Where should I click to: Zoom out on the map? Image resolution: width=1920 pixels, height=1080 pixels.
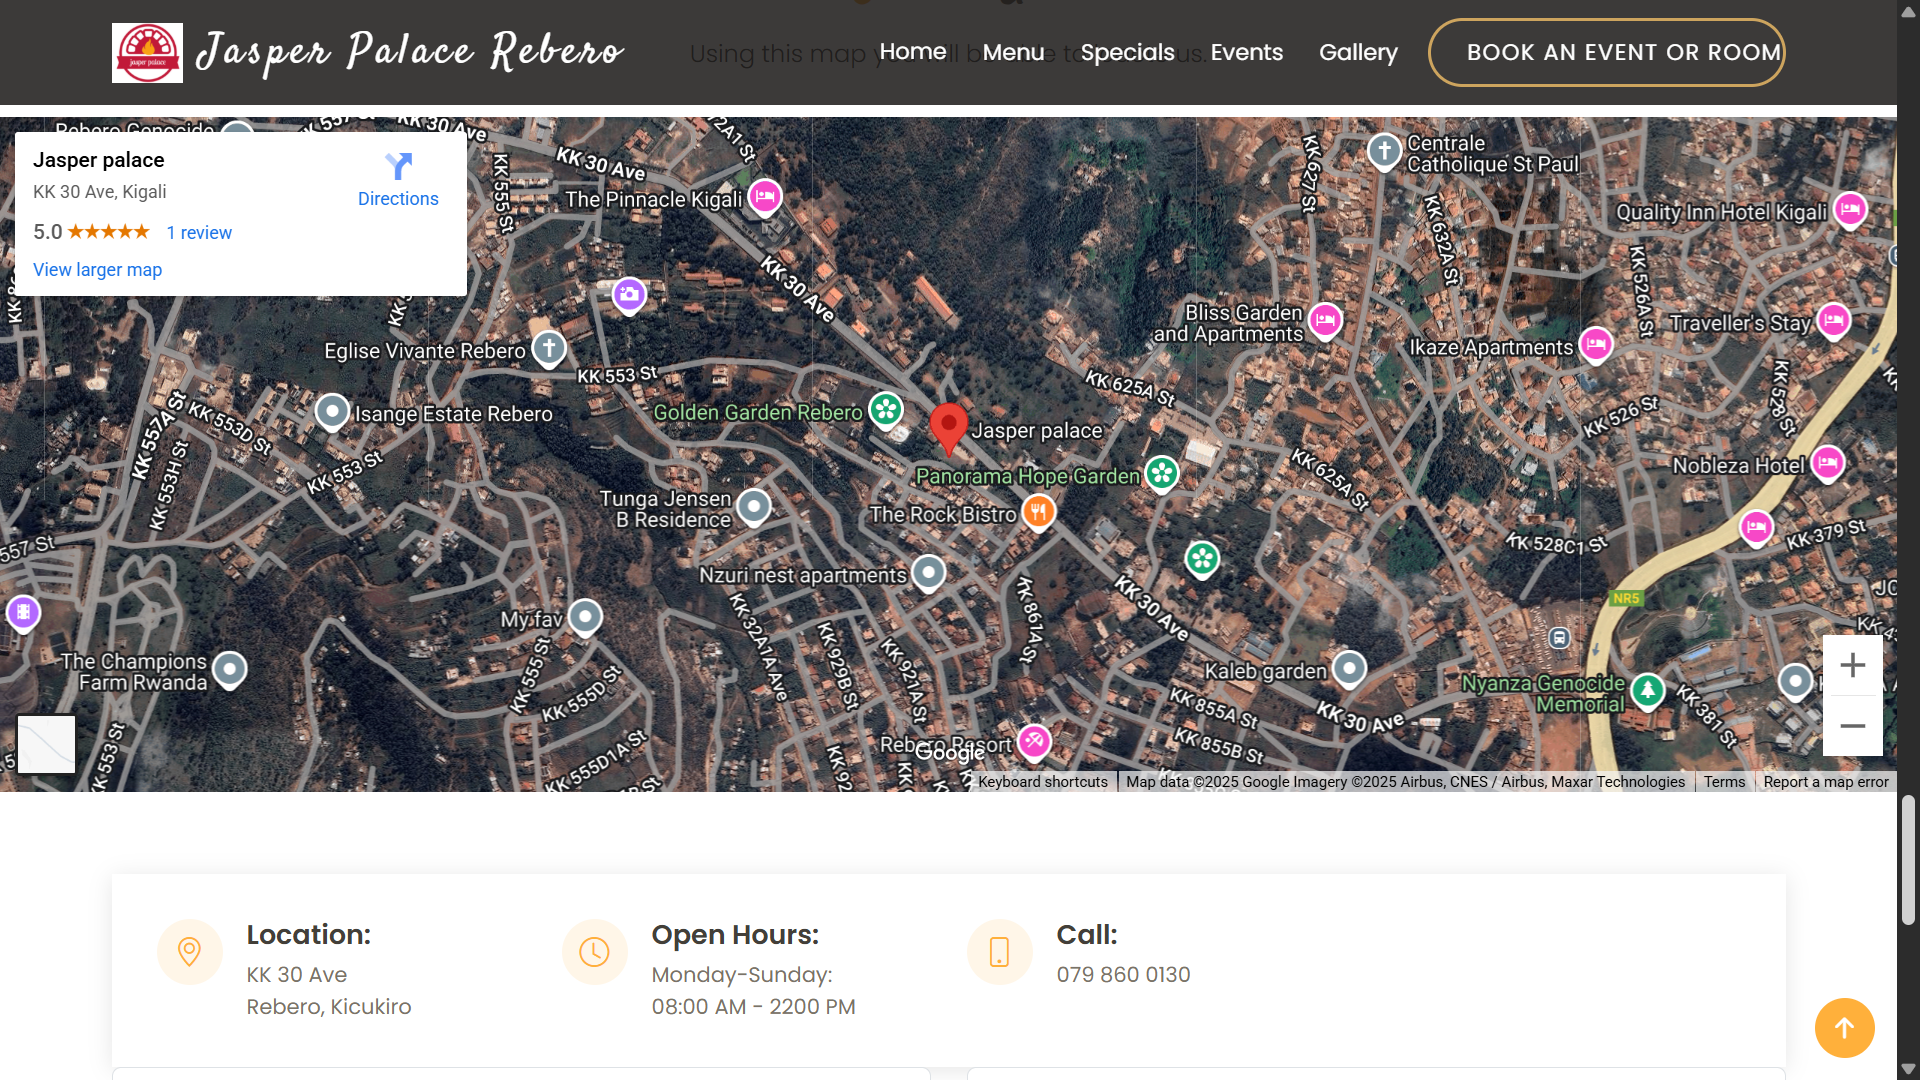pos(1852,726)
